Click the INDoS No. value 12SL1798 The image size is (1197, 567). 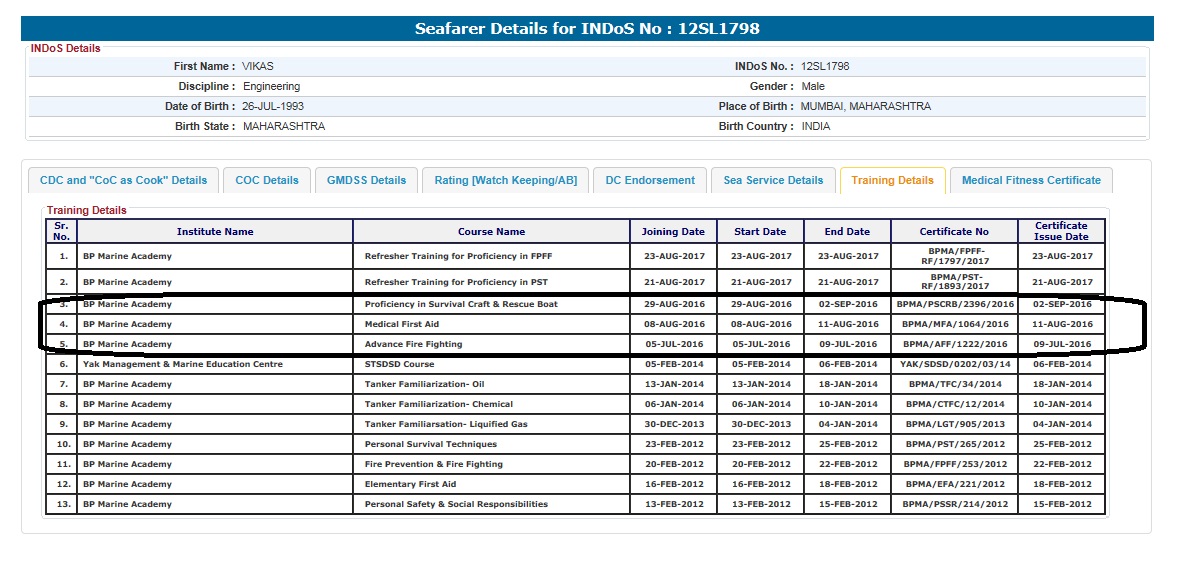825,66
